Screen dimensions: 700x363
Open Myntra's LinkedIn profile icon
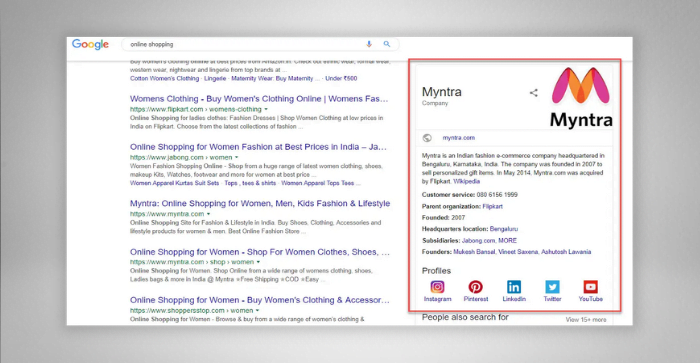pos(514,287)
